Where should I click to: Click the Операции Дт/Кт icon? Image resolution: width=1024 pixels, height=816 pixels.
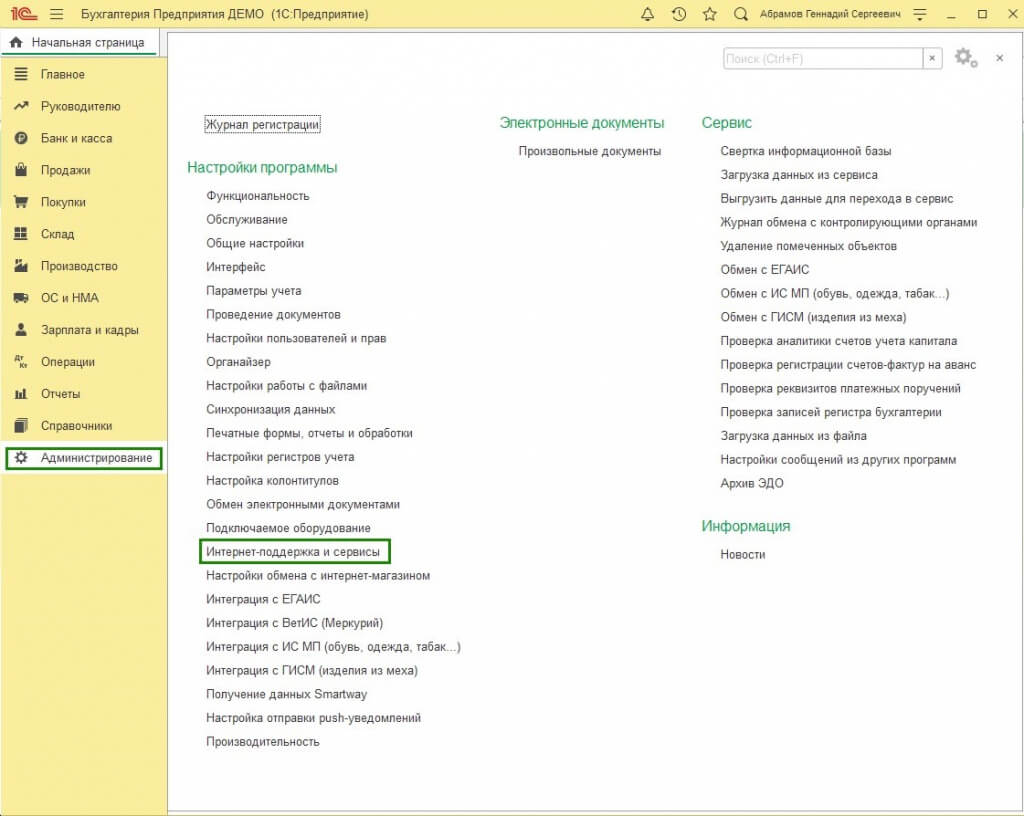coord(21,362)
